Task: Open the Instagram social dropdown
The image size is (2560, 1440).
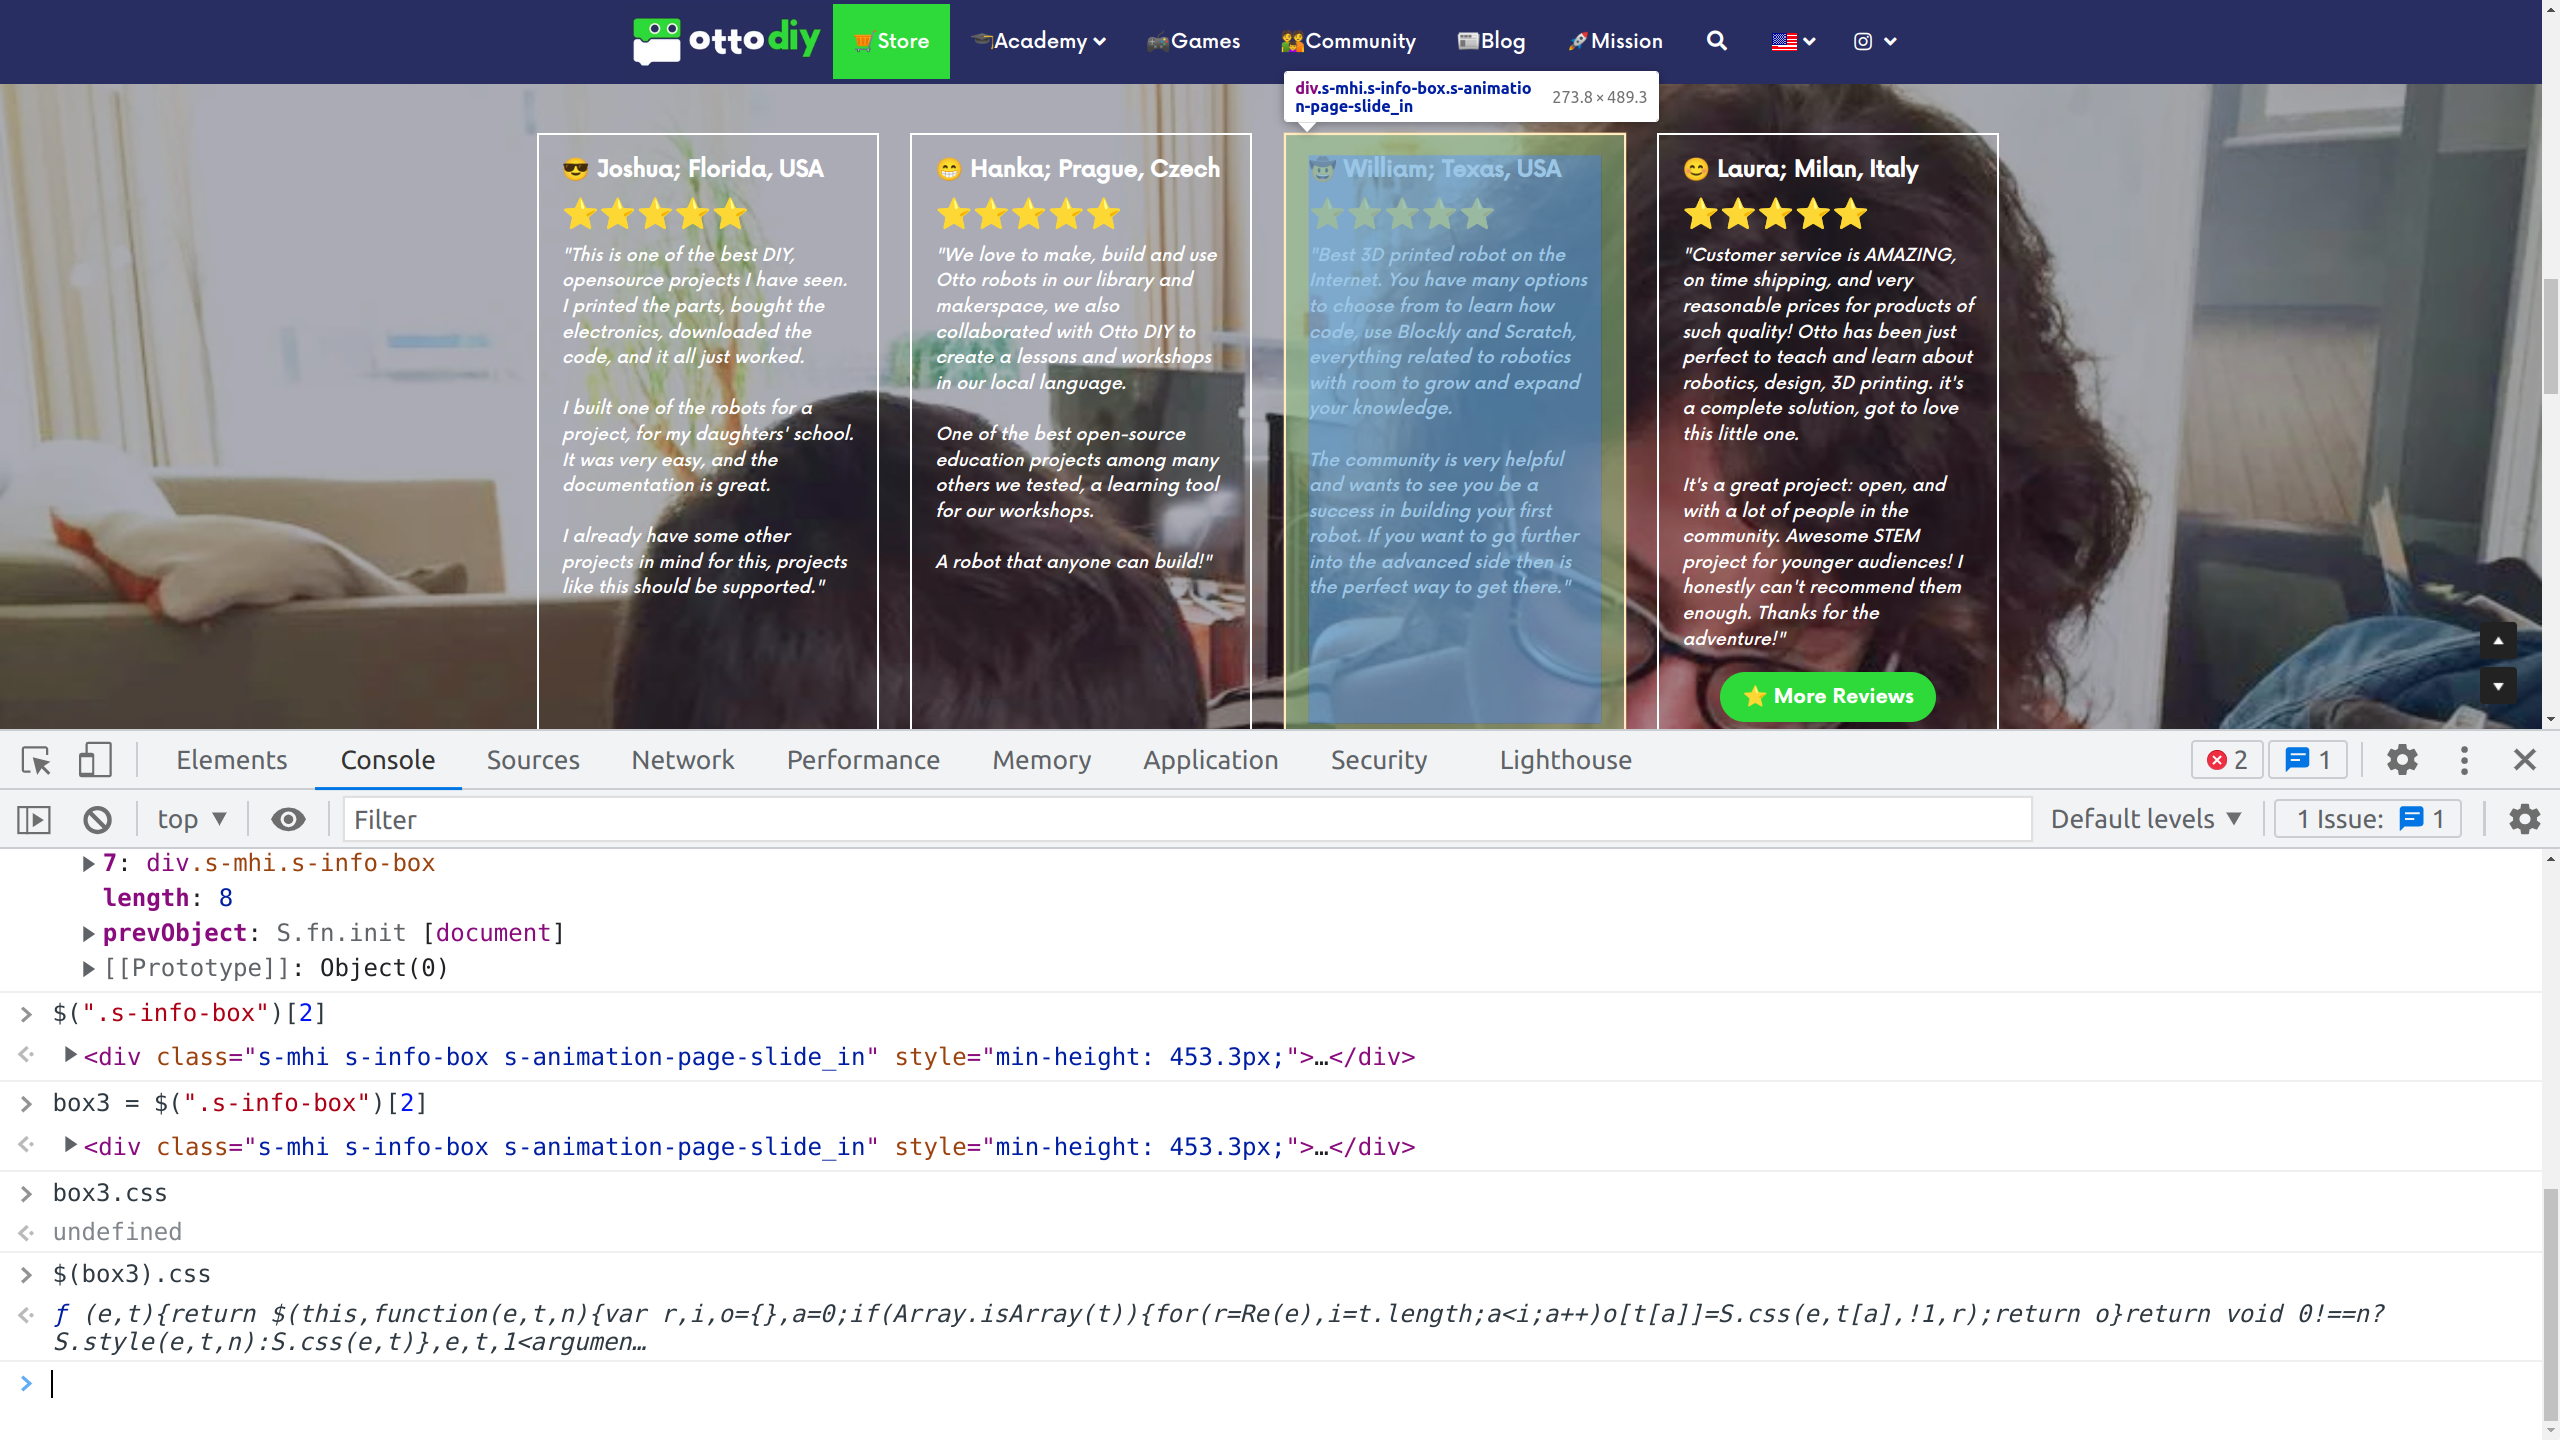Action: click(1875, 41)
